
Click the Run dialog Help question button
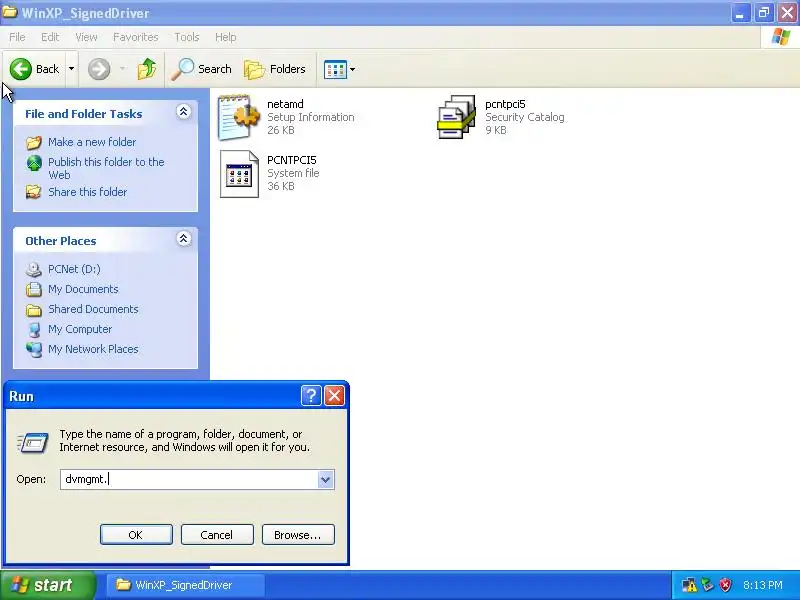(x=311, y=395)
